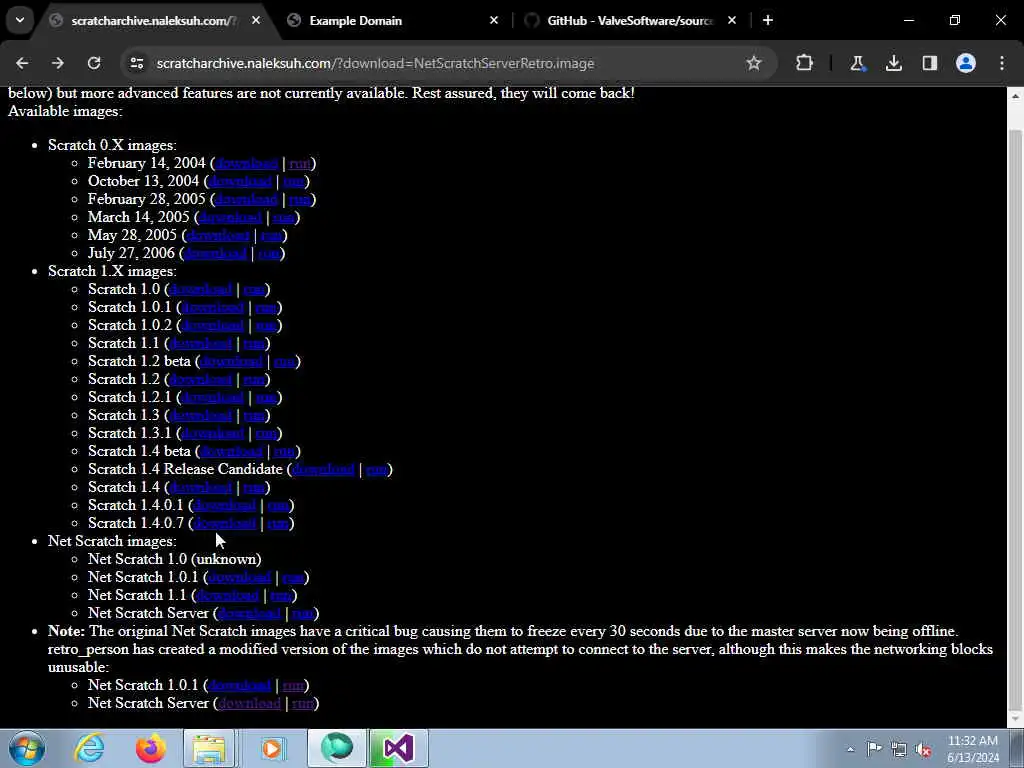Run Scratch 1.3.1 image

(266, 433)
